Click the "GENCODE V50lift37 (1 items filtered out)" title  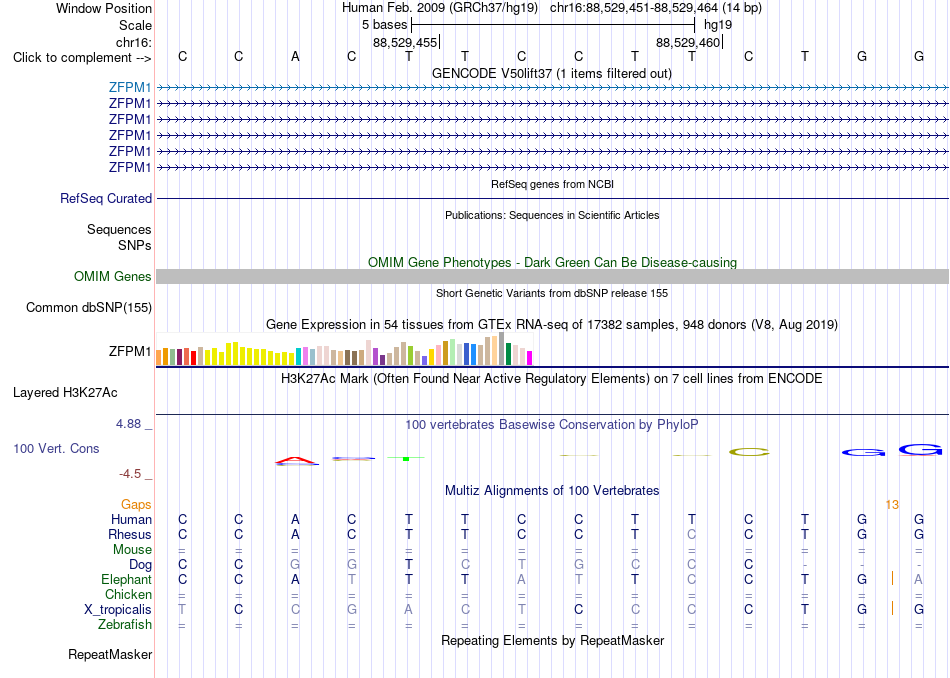pos(552,73)
